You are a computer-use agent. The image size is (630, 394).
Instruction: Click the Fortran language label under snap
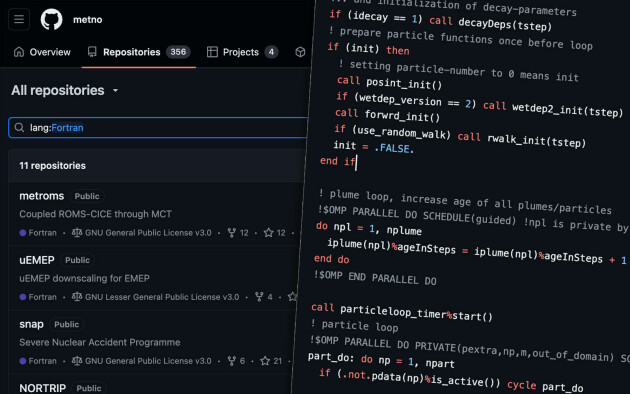coord(38,361)
